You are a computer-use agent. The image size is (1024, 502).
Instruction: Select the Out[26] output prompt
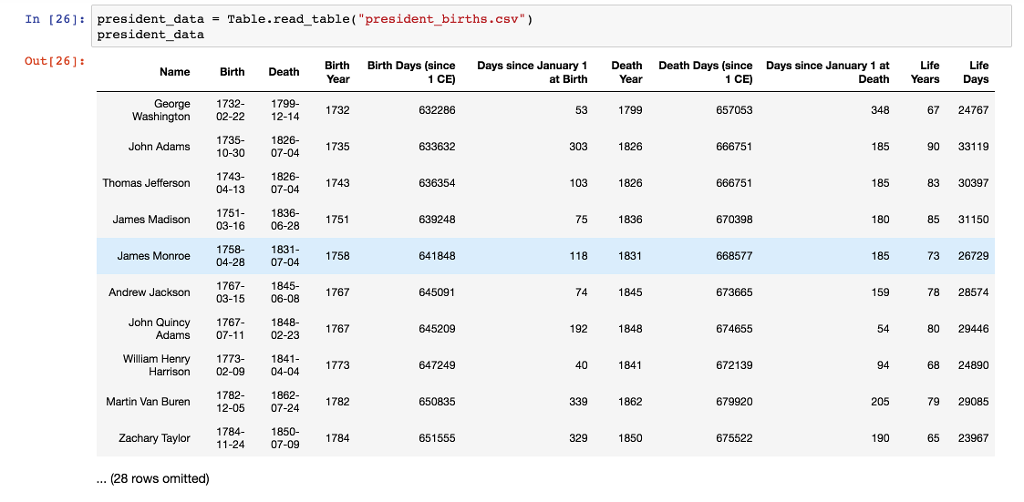[x=55, y=61]
